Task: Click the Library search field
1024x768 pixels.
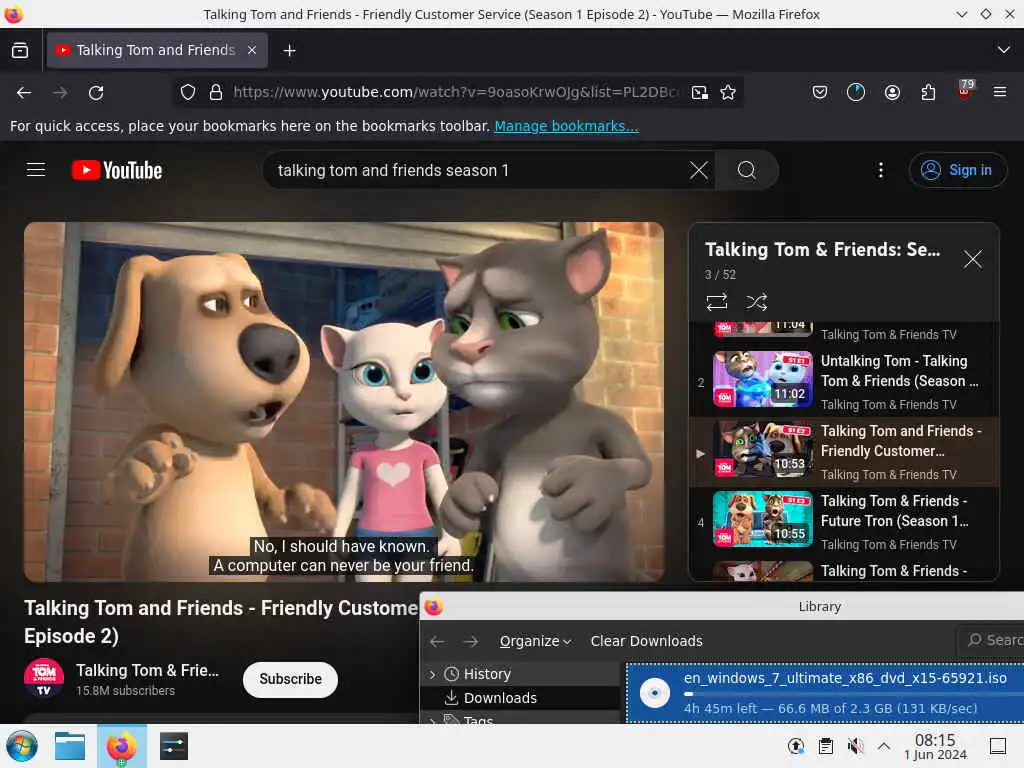Action: (x=990, y=640)
